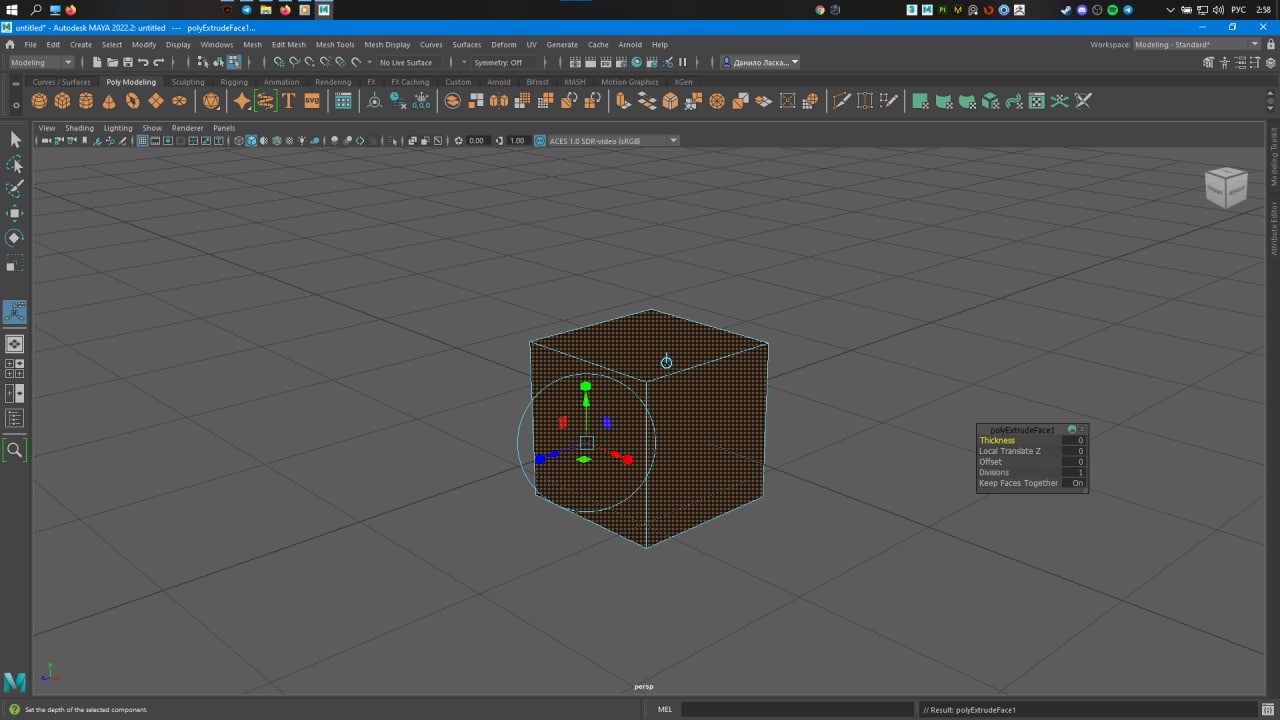The image size is (1280, 720).
Task: Open the UV Editor from the shelf
Action: point(1037,101)
